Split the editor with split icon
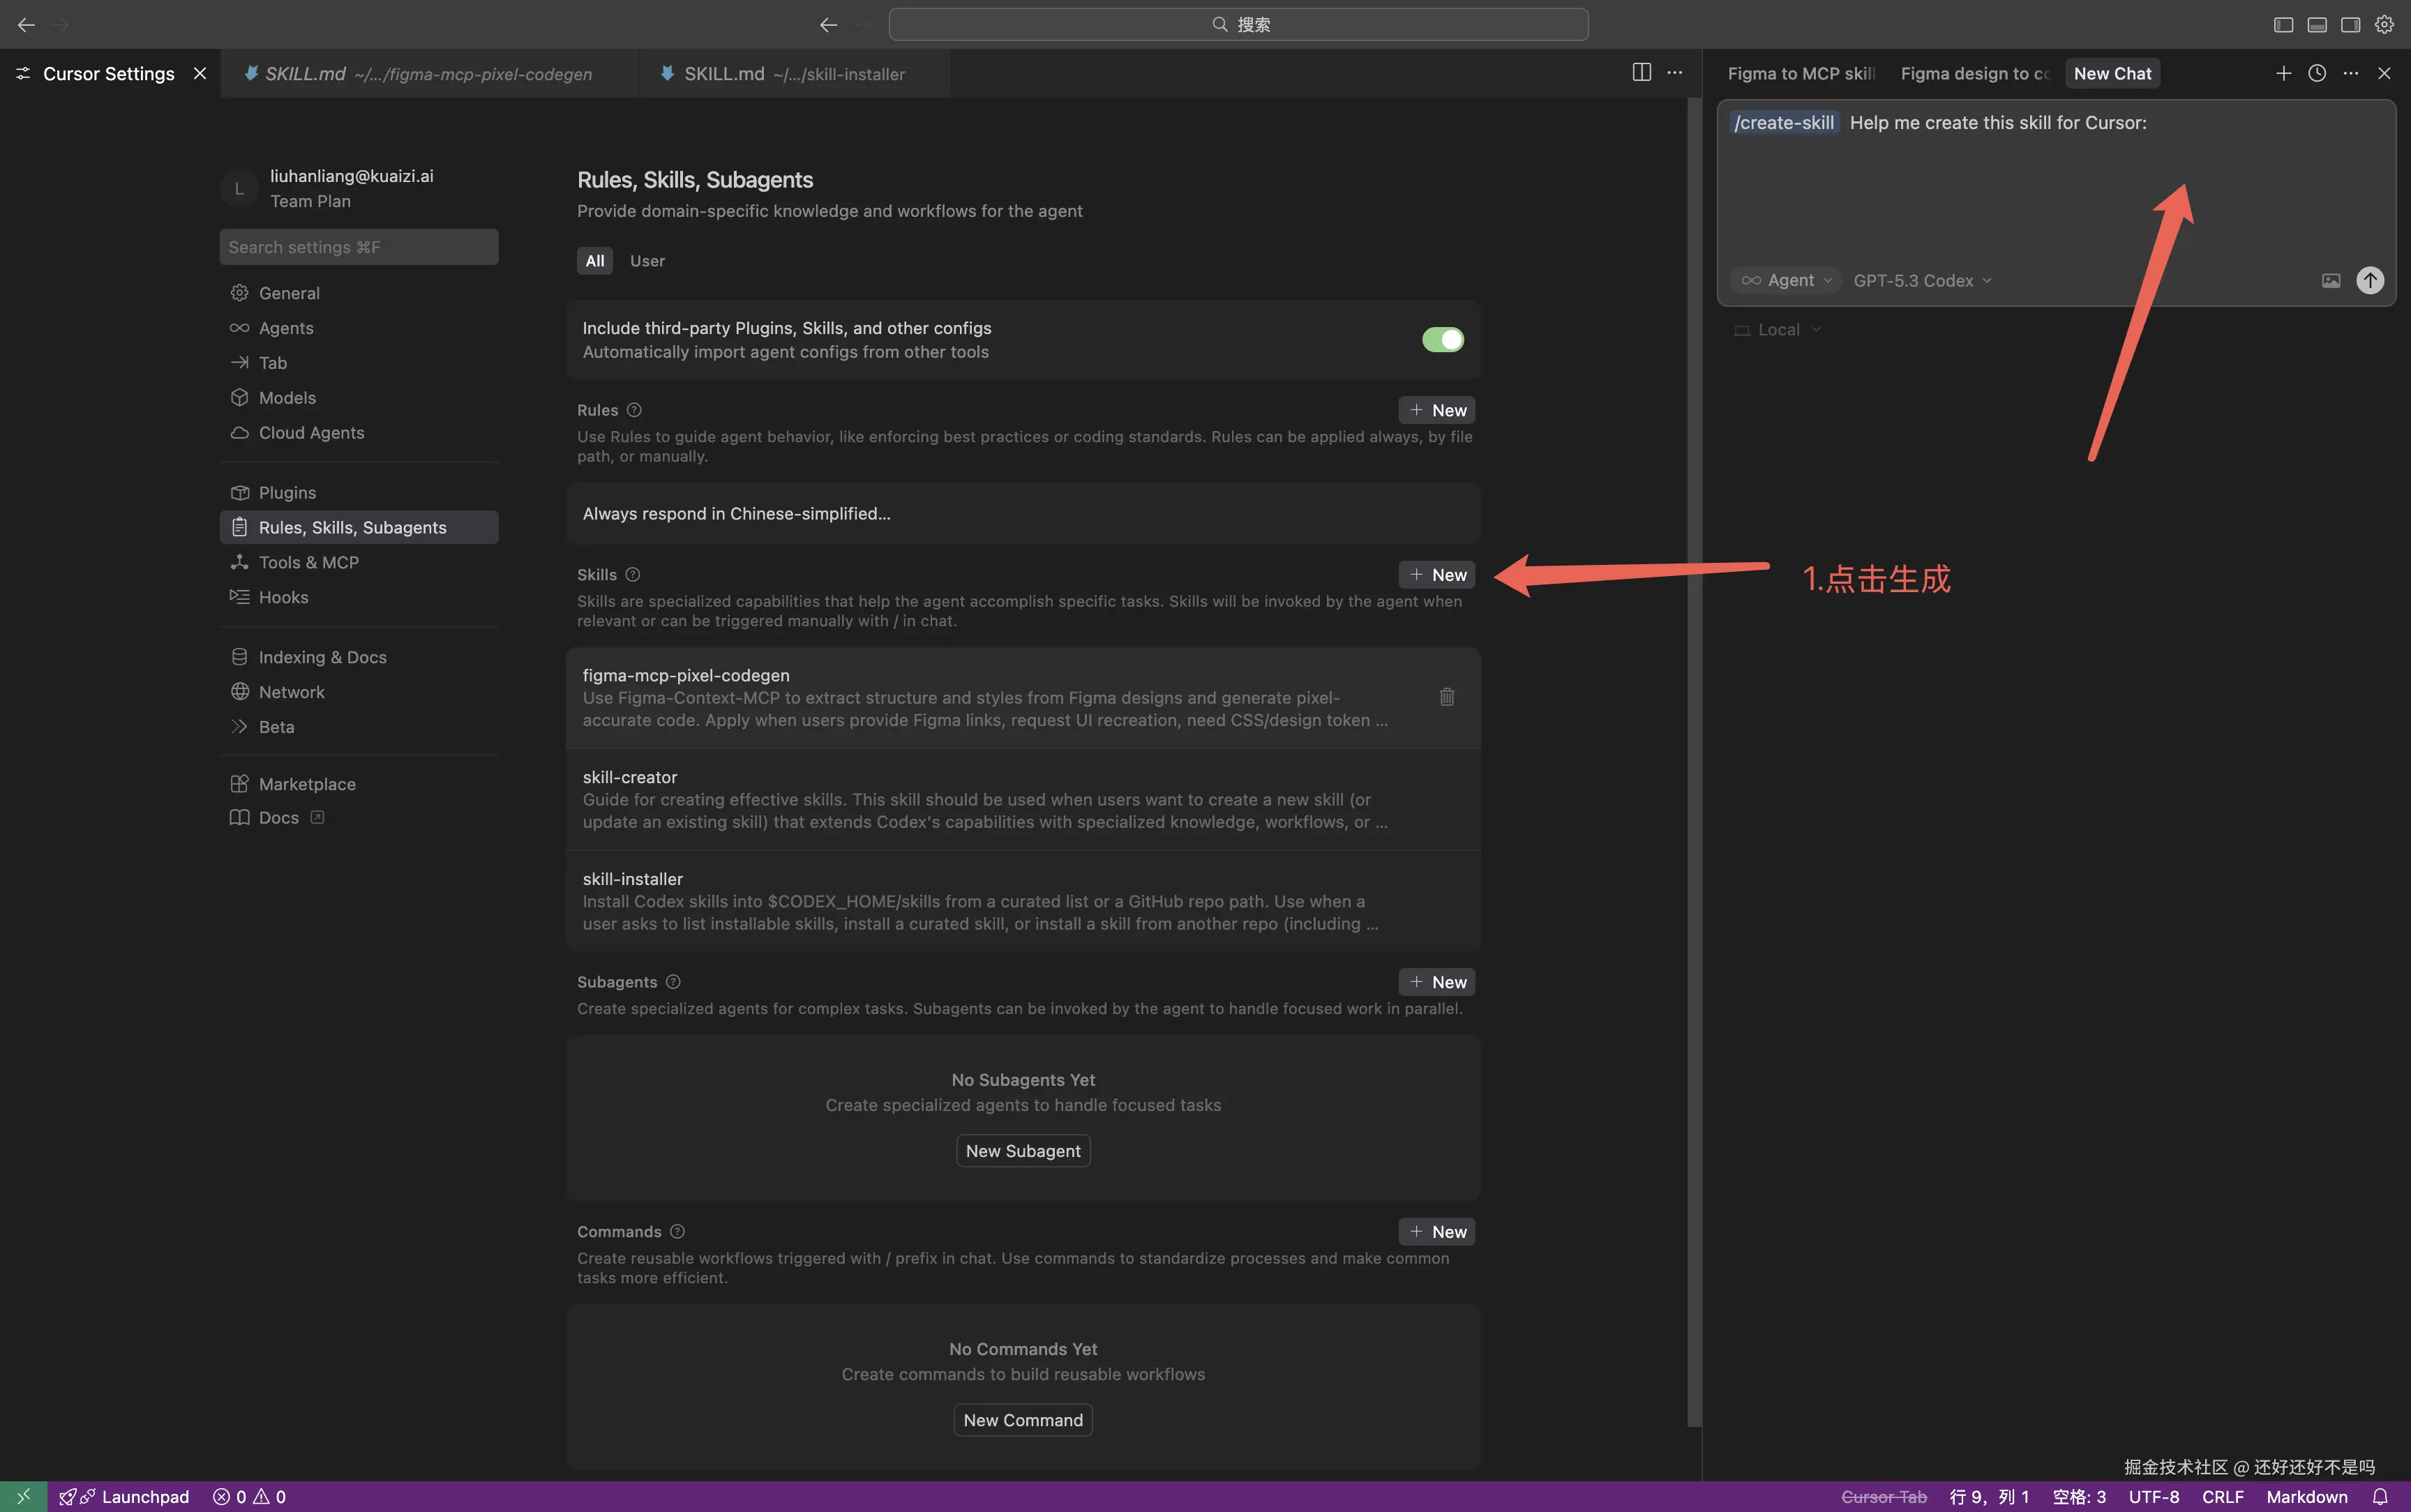The width and height of the screenshot is (2411, 1512). coord(1641,72)
